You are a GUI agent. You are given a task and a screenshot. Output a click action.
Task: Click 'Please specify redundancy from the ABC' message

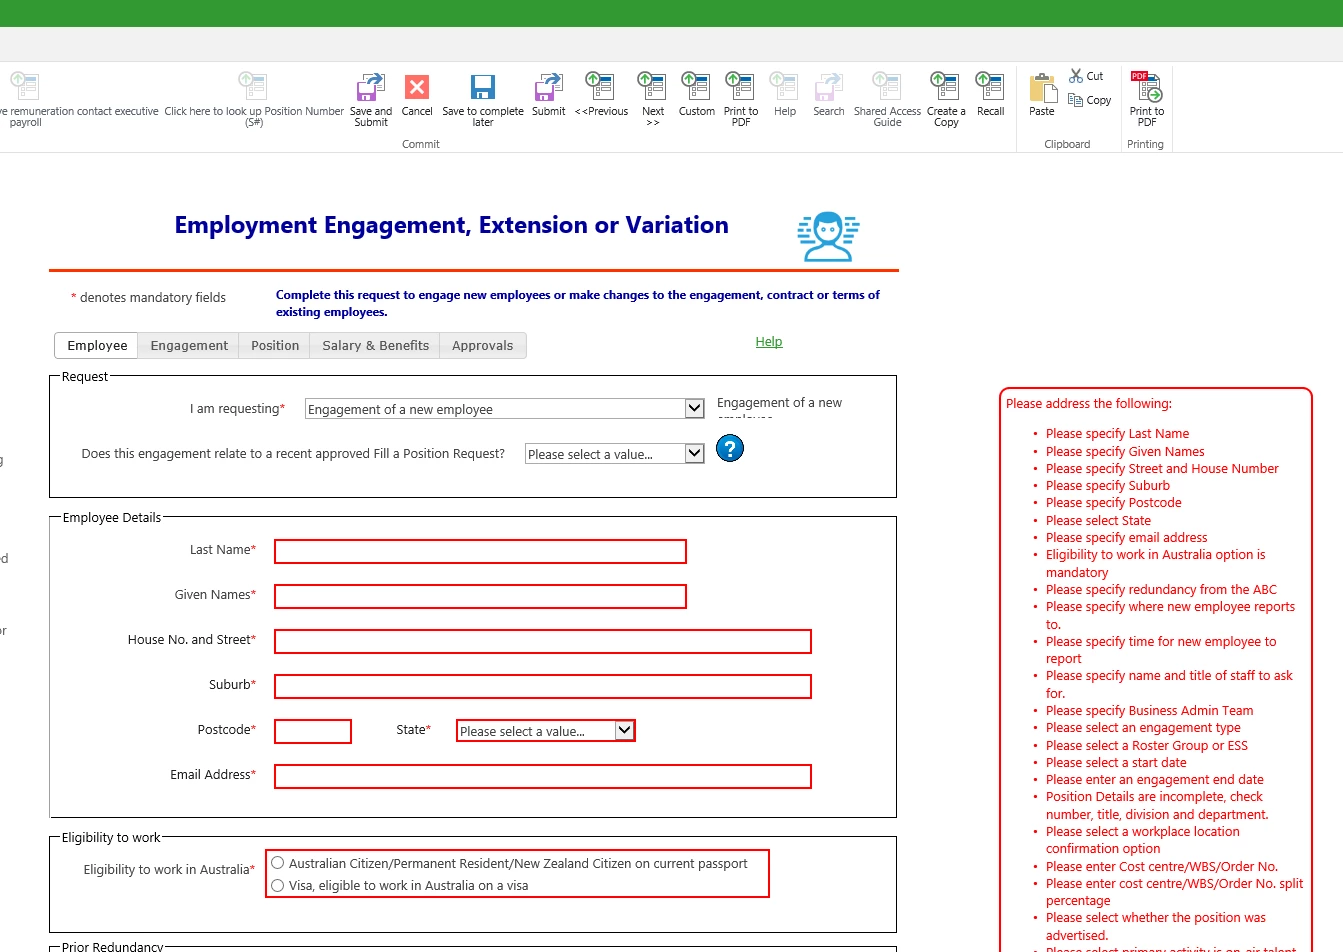click(1161, 589)
